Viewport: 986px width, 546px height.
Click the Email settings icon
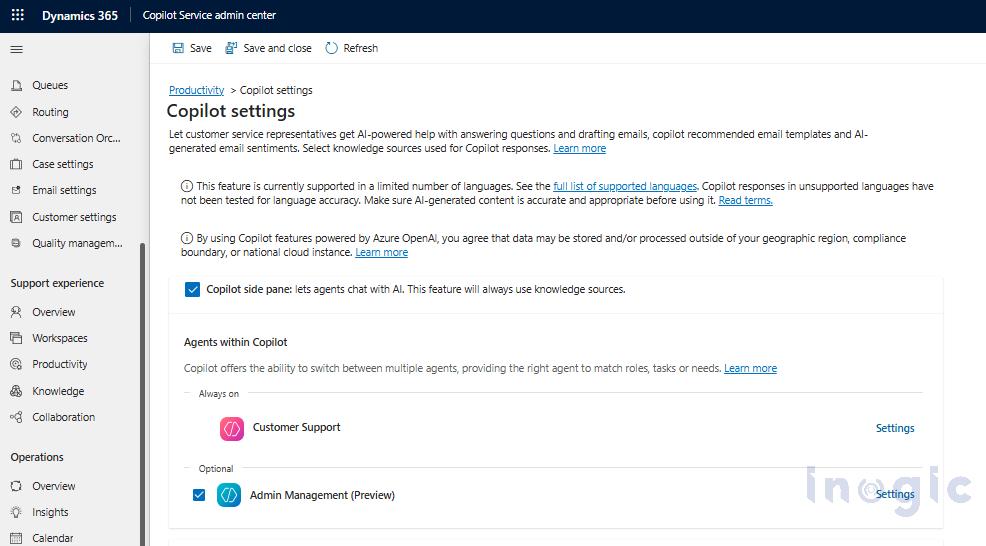pos(16,190)
